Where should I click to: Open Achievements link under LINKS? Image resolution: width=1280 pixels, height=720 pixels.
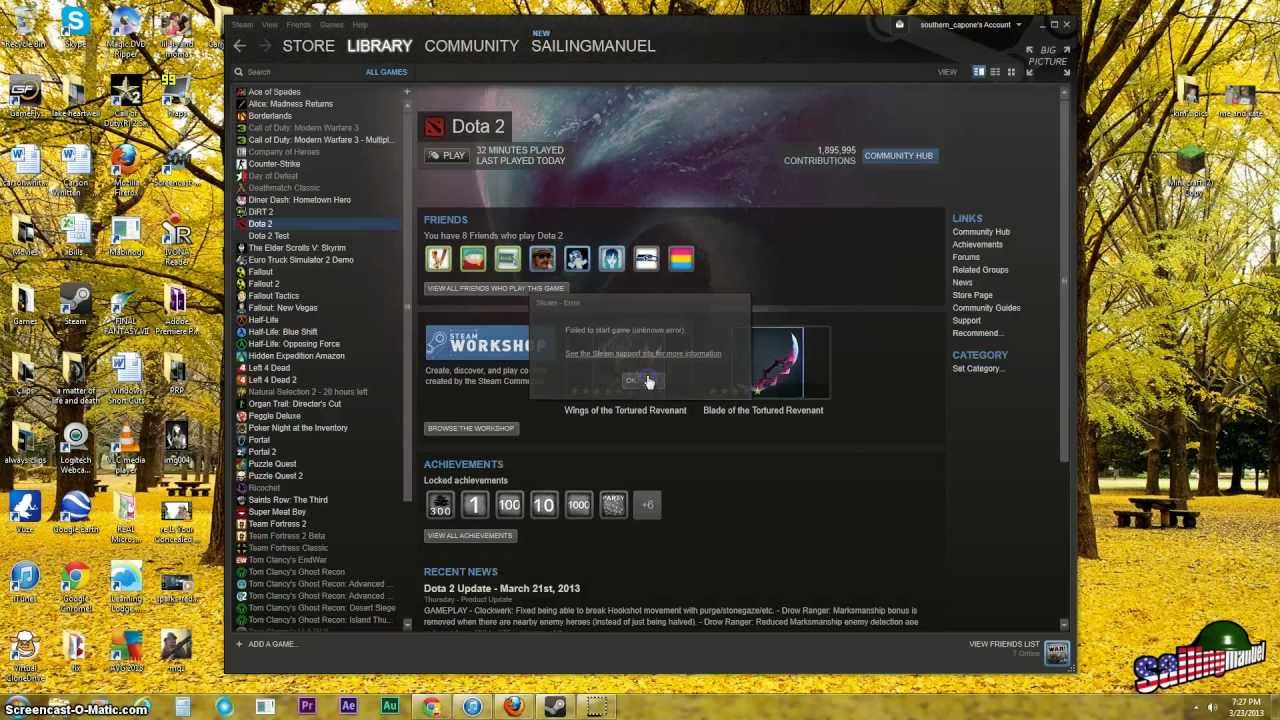(x=977, y=245)
